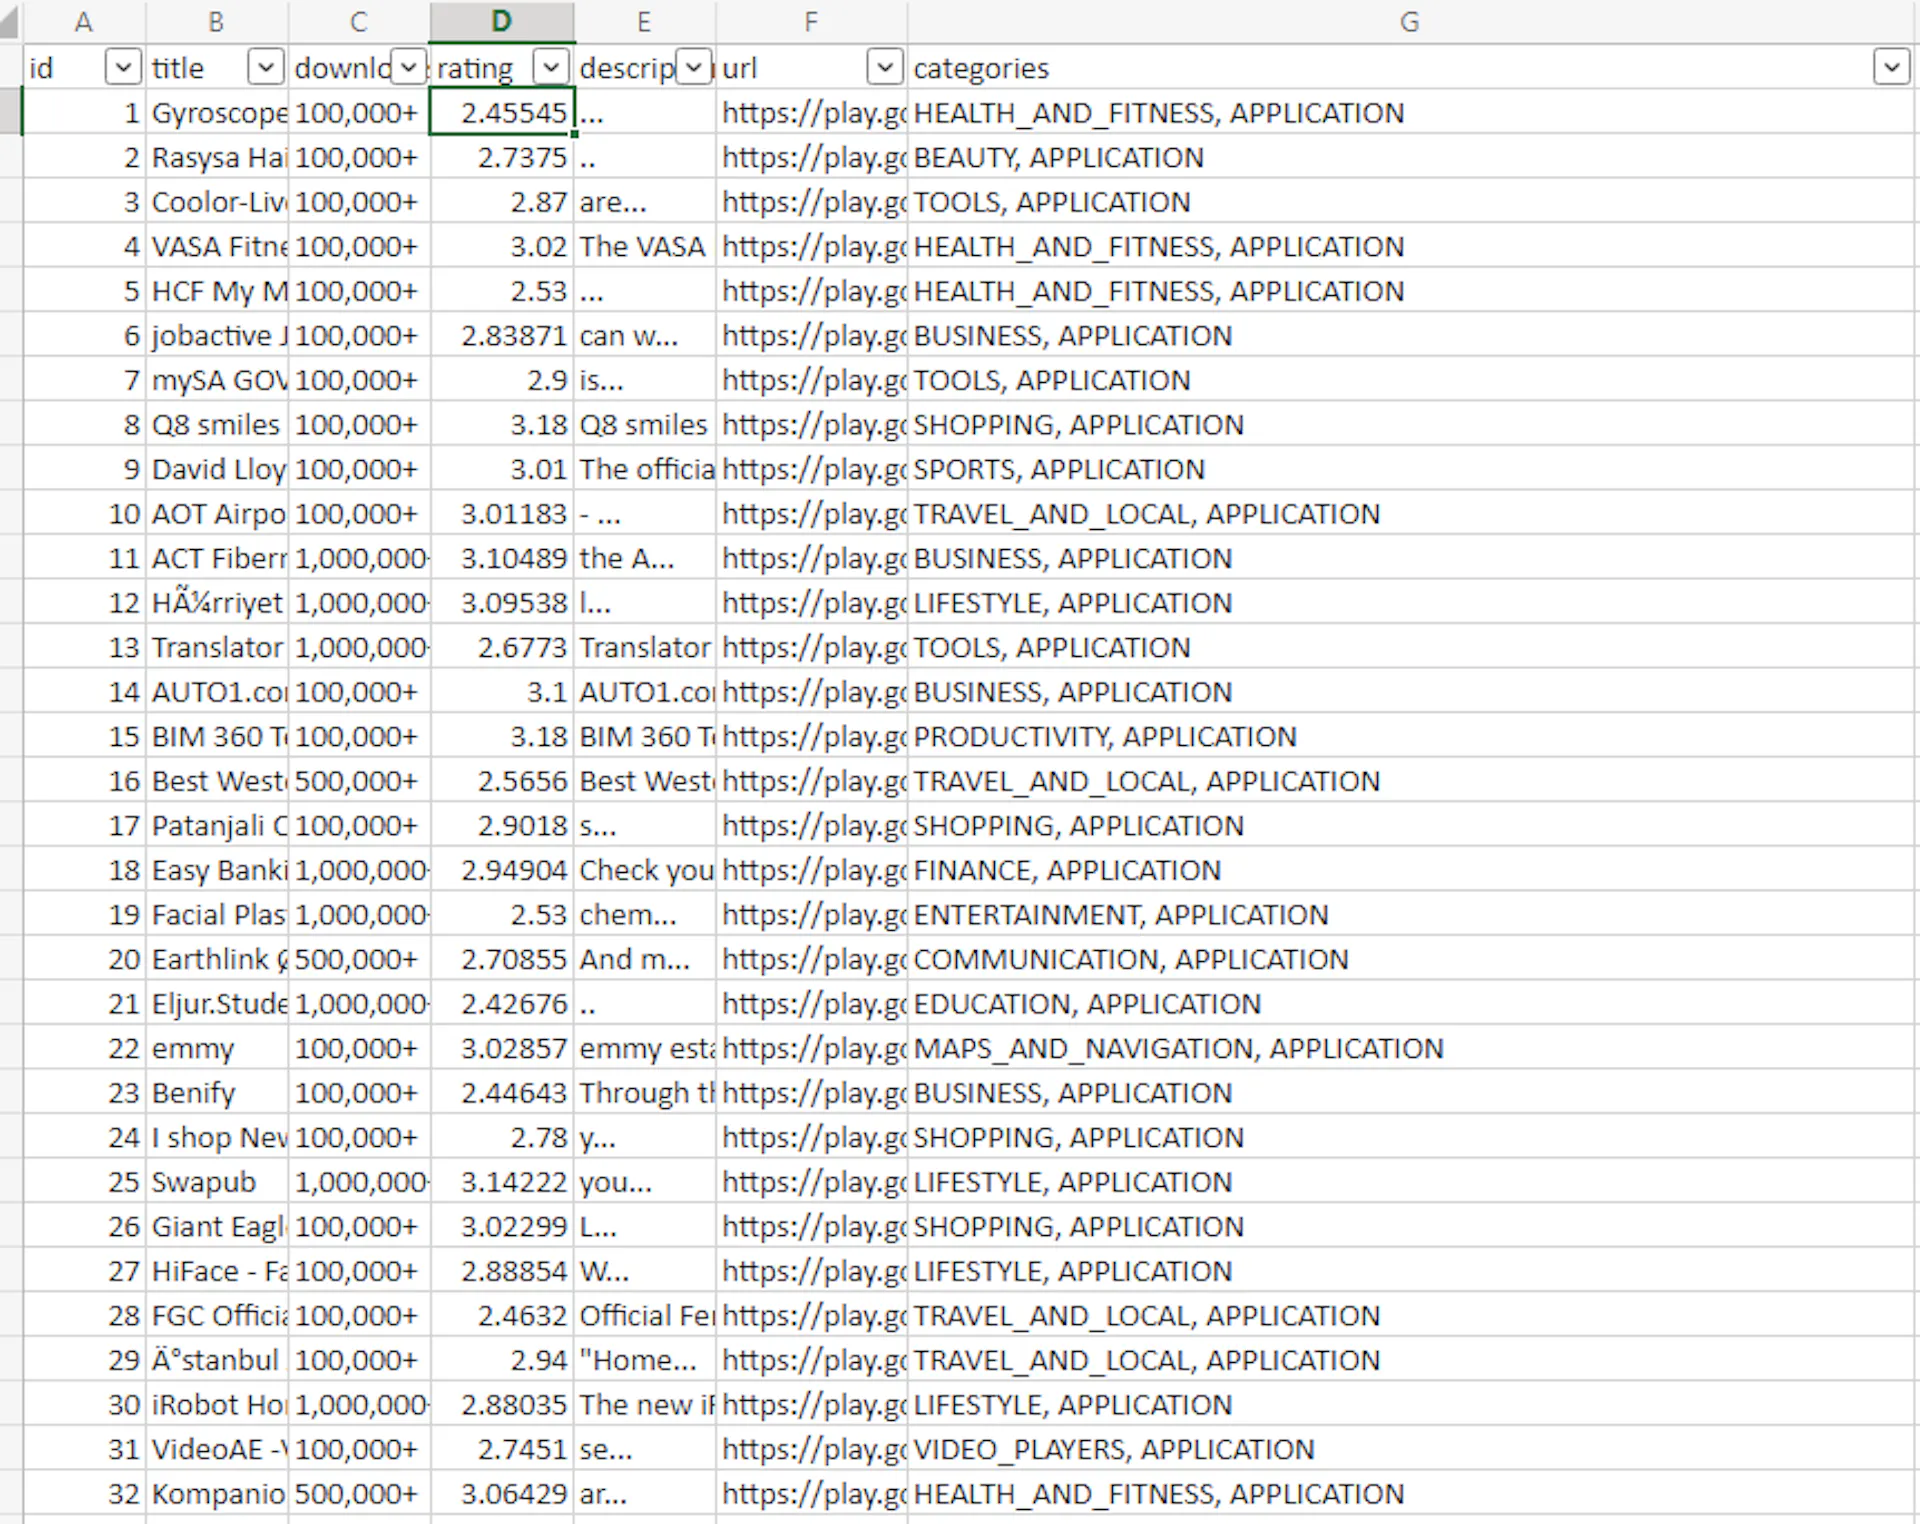Screen dimensions: 1920x1524
Task: Click SPORTS, APPLICATION categories cell
Action: [x=1411, y=469]
